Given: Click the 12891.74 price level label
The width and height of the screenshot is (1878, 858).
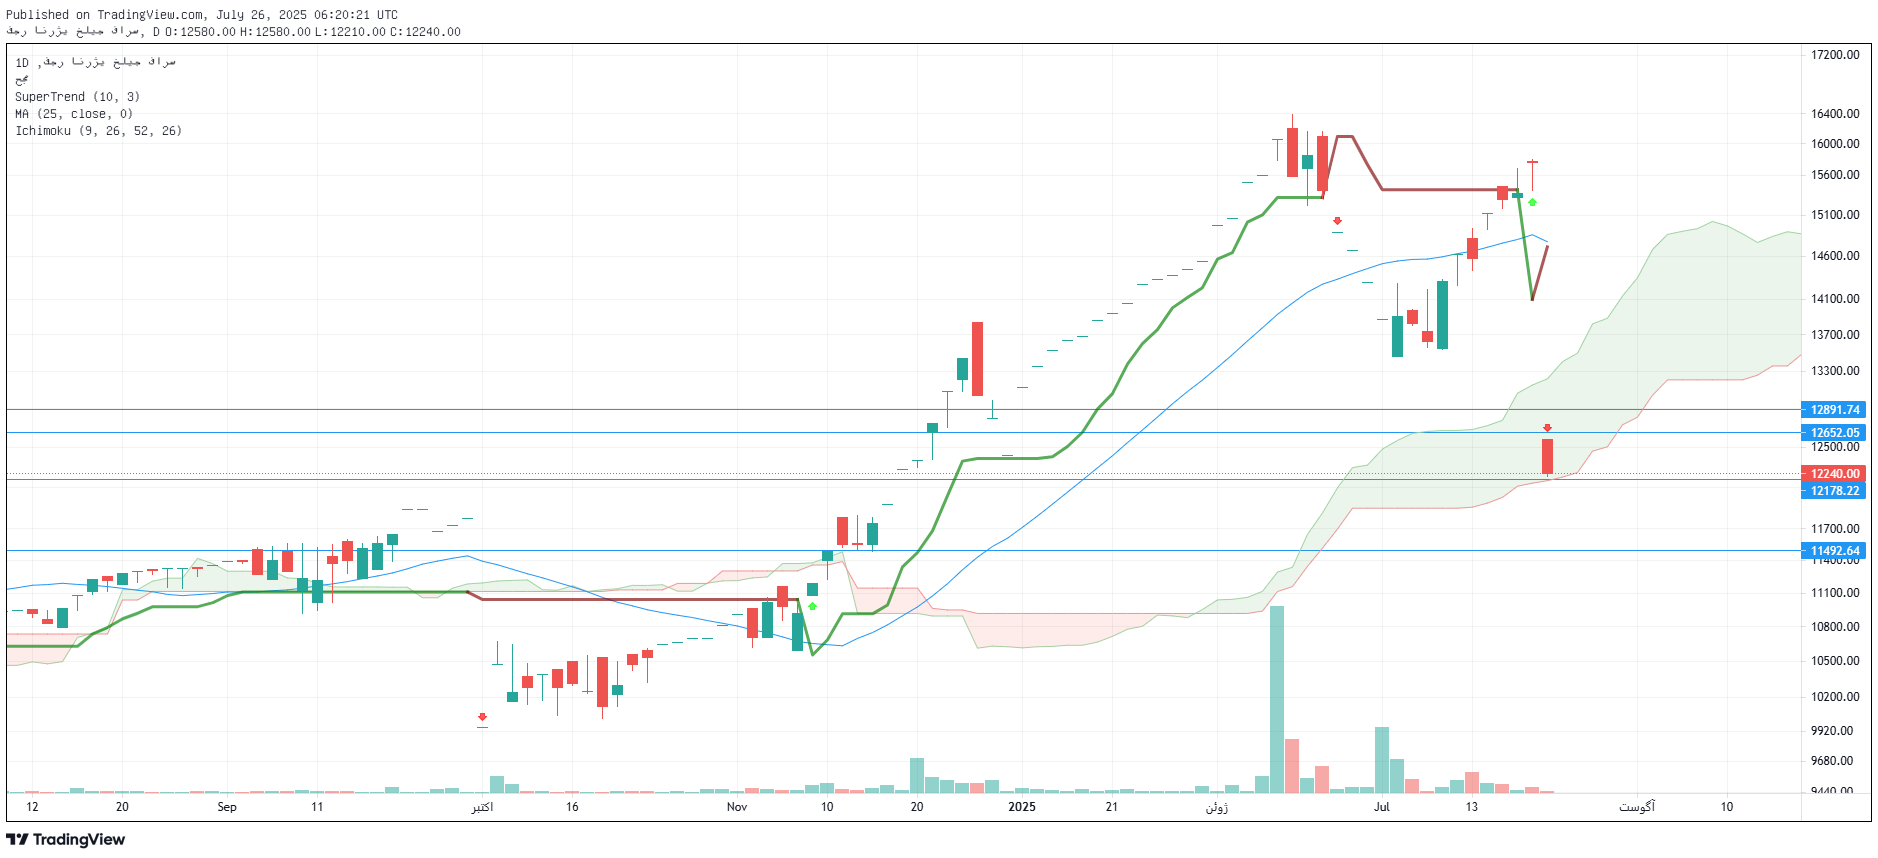Looking at the screenshot, I should coord(1834,410).
